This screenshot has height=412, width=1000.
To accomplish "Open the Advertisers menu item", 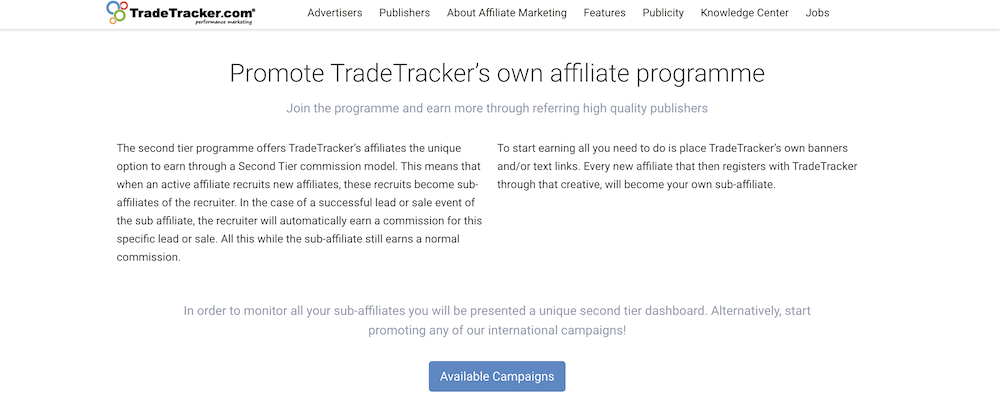I will point(335,13).
